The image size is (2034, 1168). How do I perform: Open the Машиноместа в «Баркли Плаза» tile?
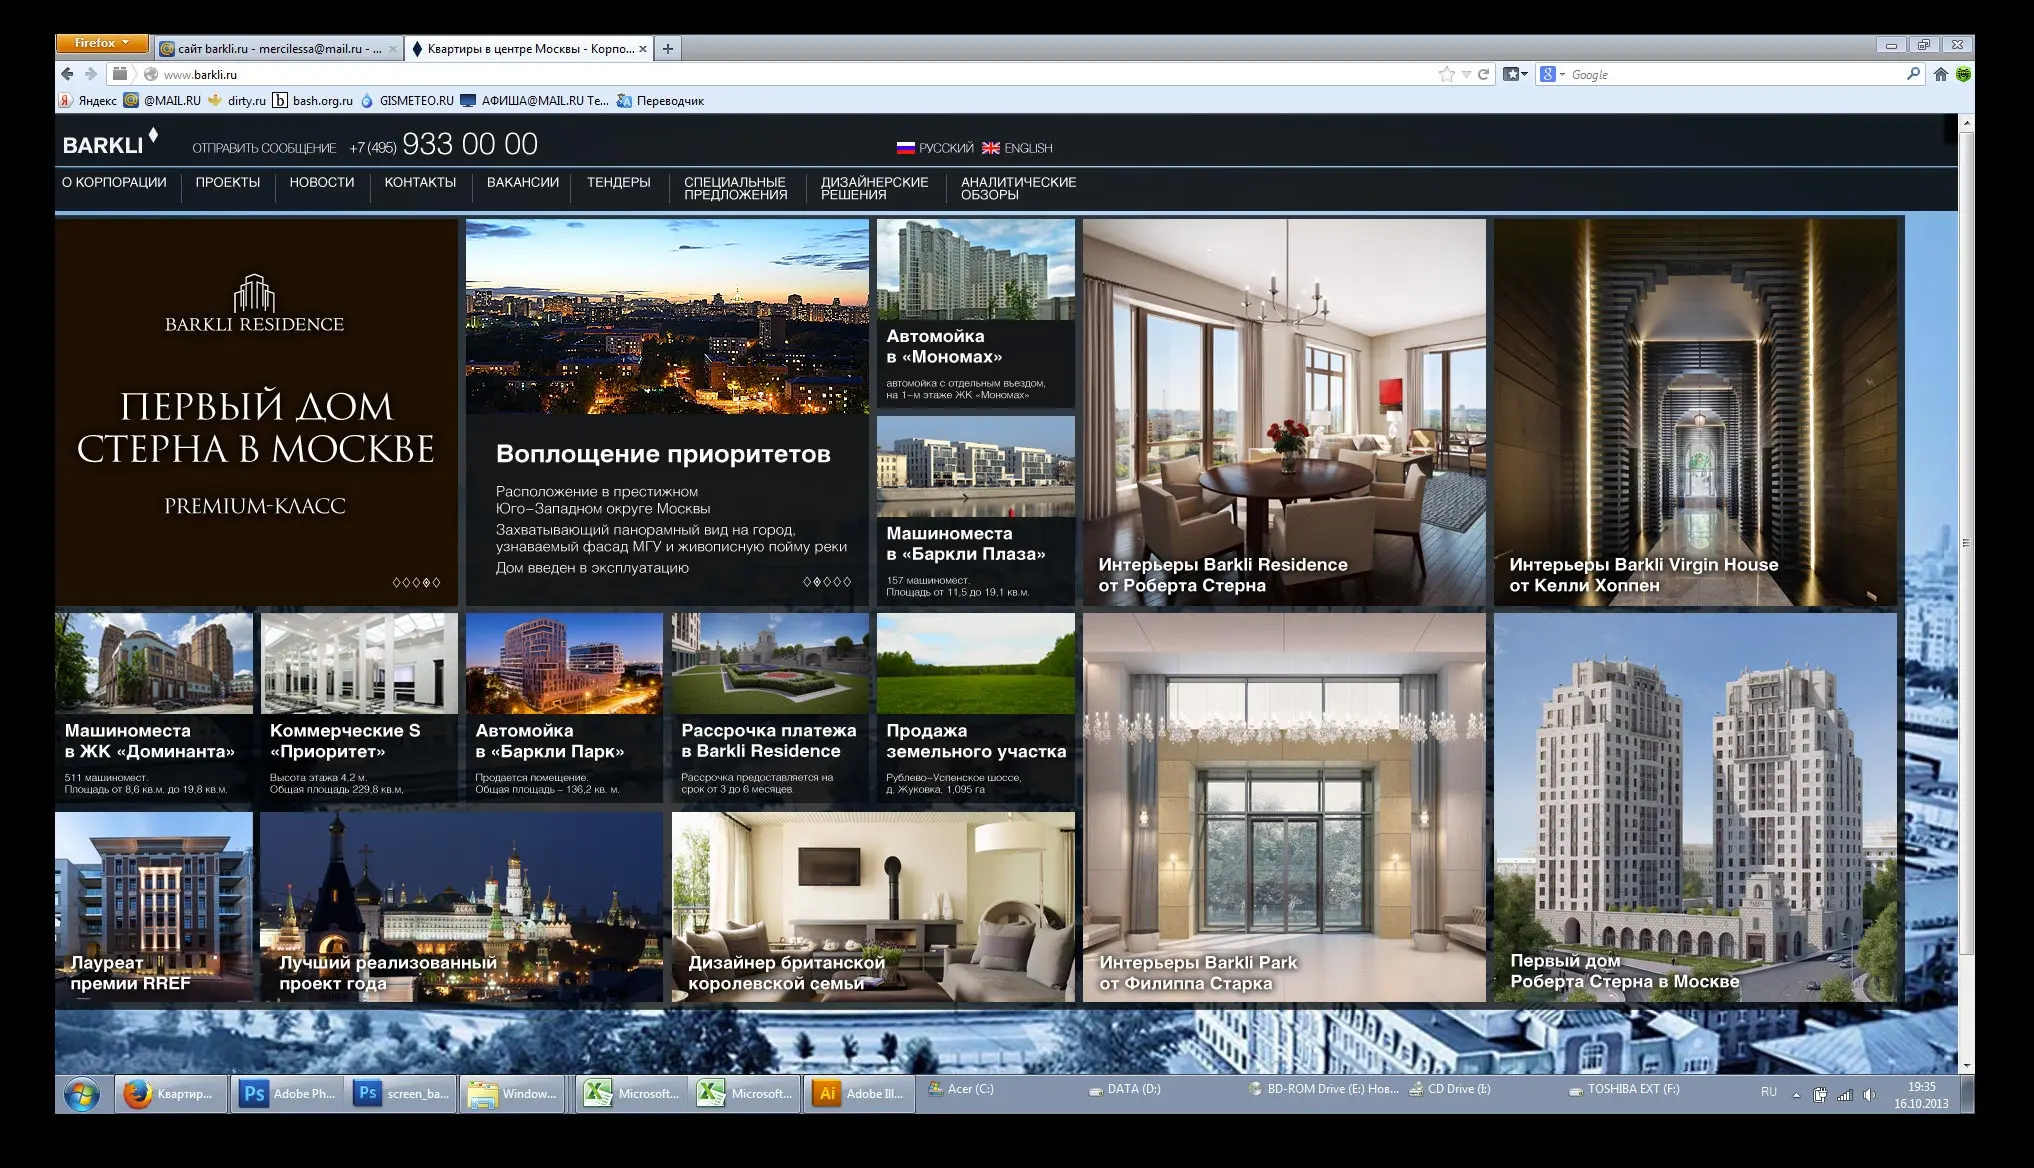[x=976, y=510]
